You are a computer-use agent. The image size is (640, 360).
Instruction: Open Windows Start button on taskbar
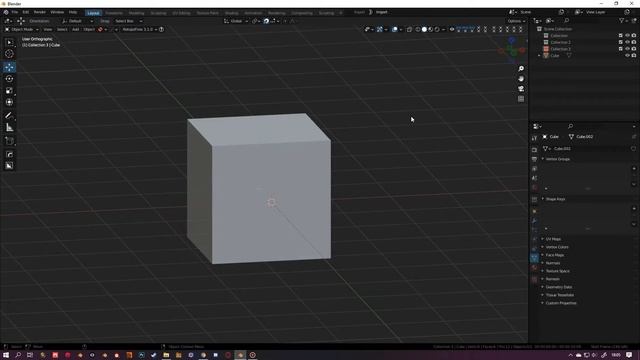(6, 355)
